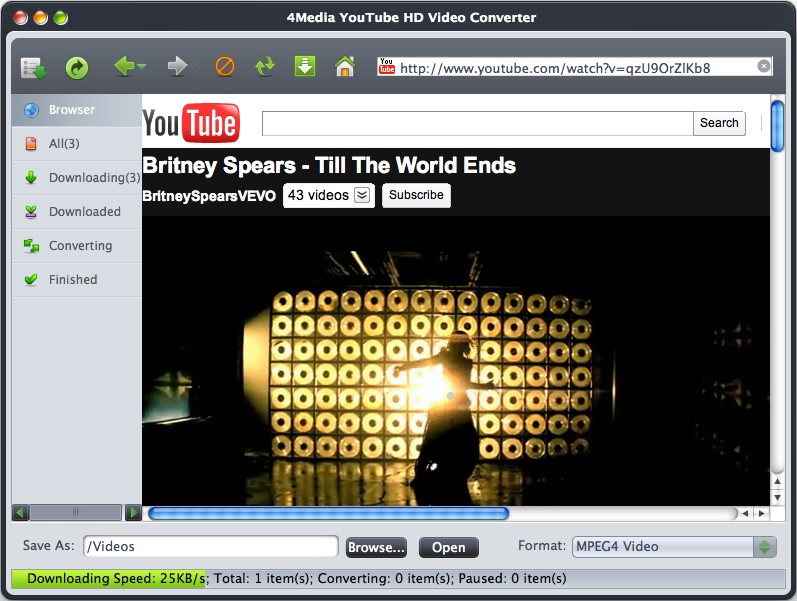Go back with the green left arrow
The image size is (797, 601).
(x=124, y=66)
